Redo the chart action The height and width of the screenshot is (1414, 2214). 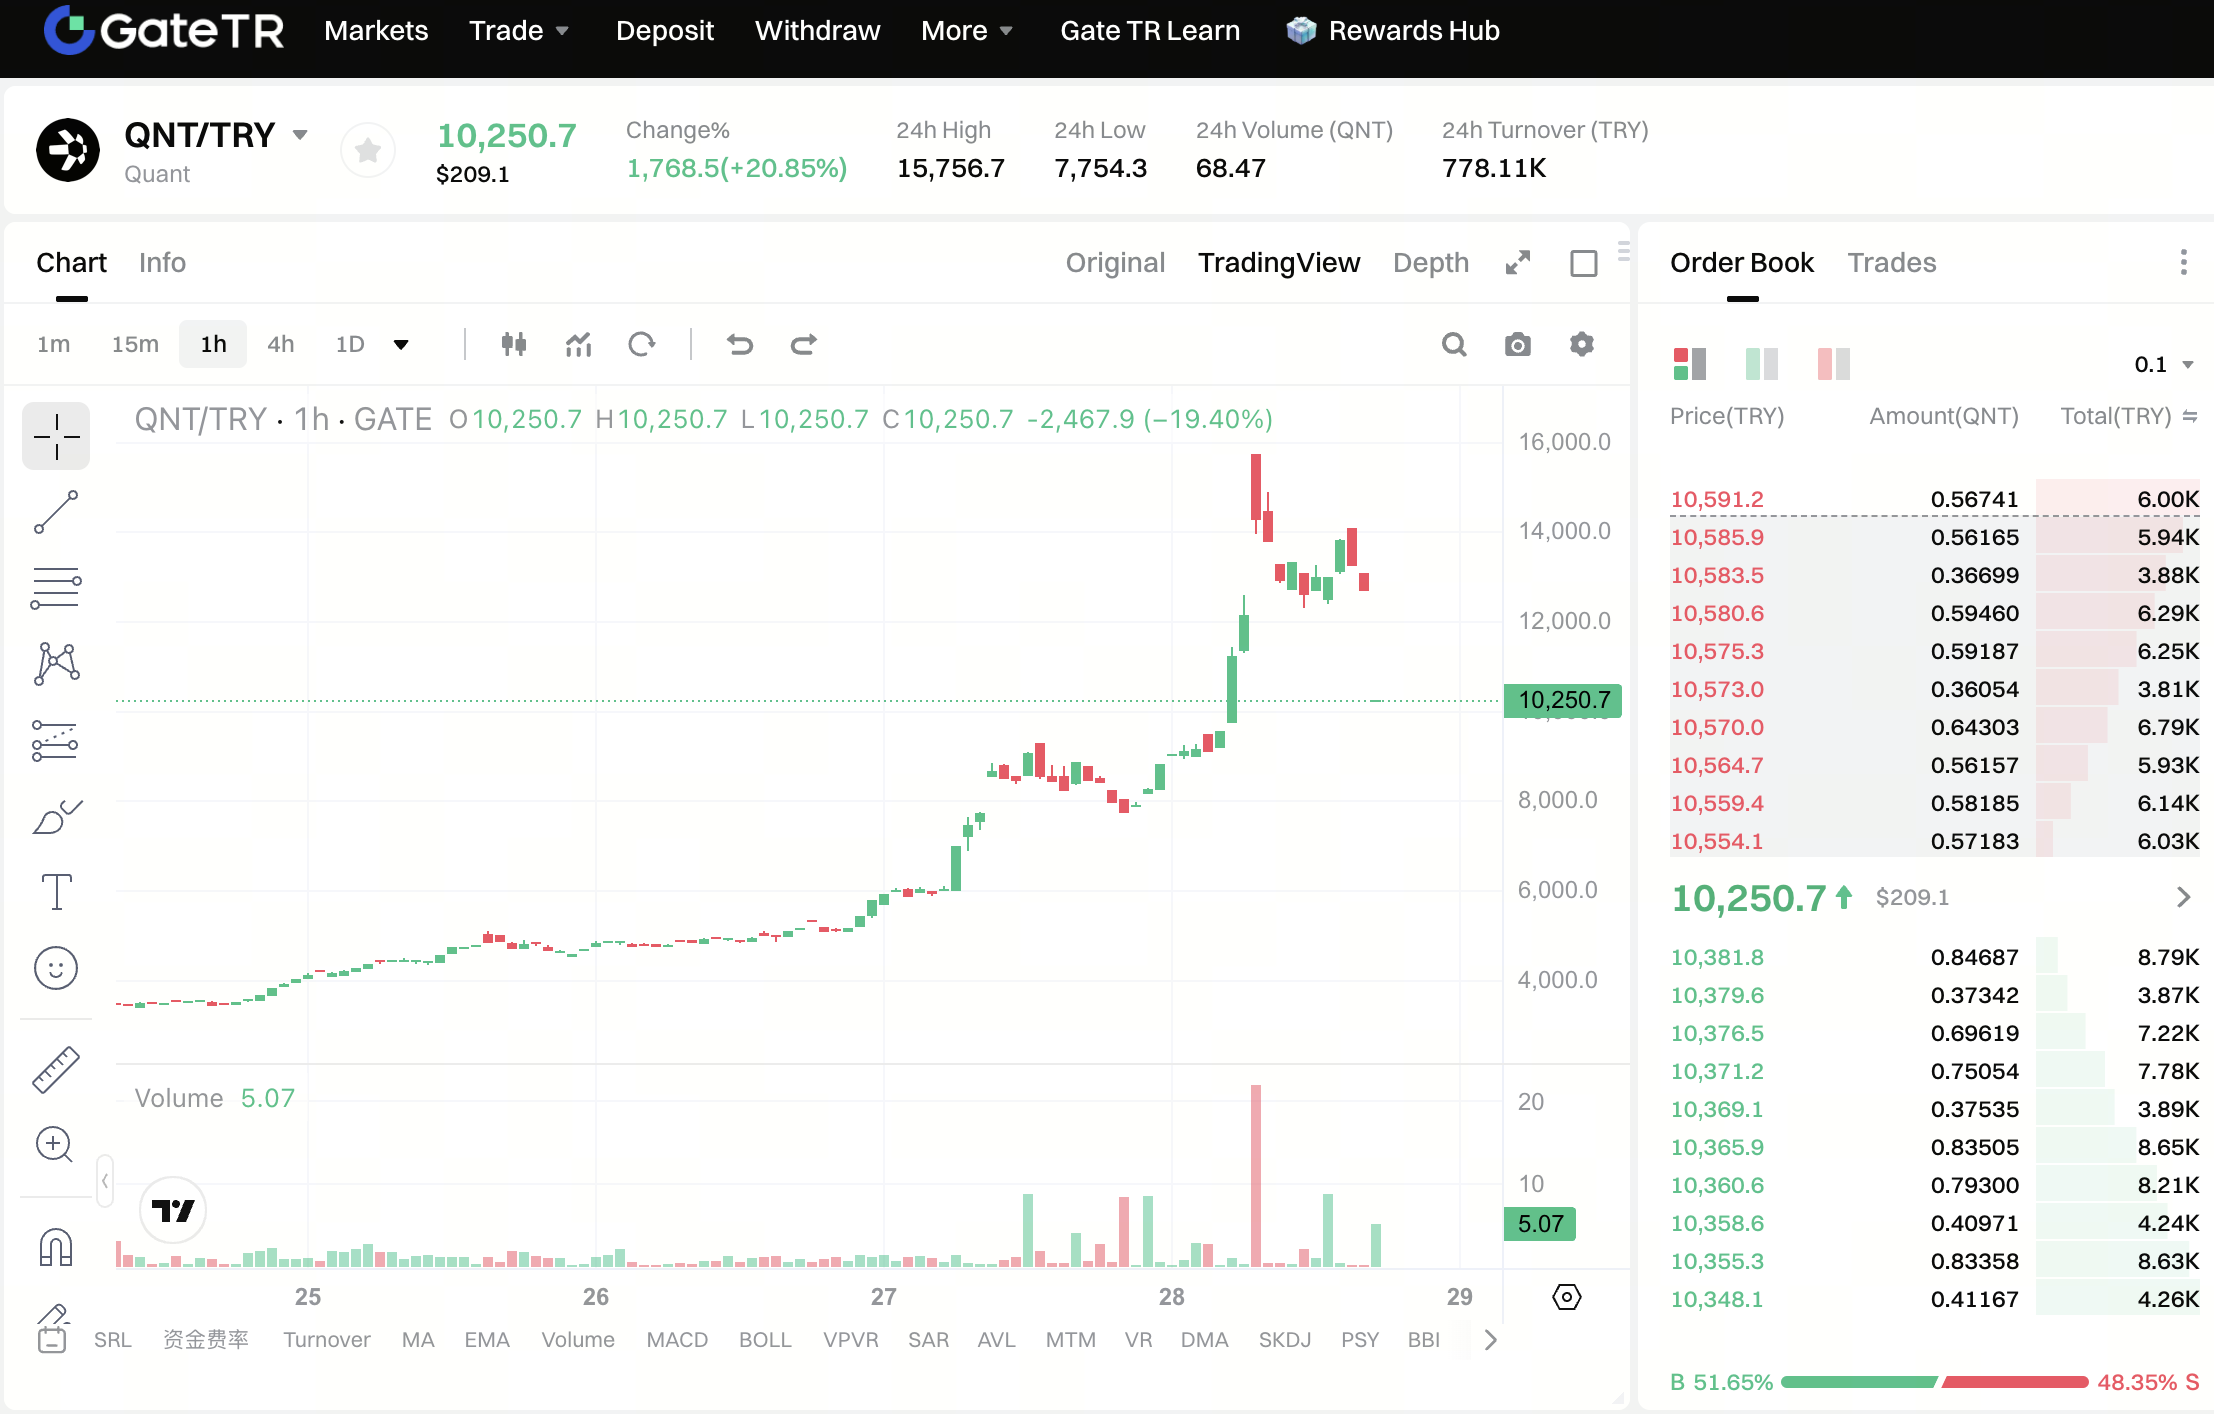point(804,344)
